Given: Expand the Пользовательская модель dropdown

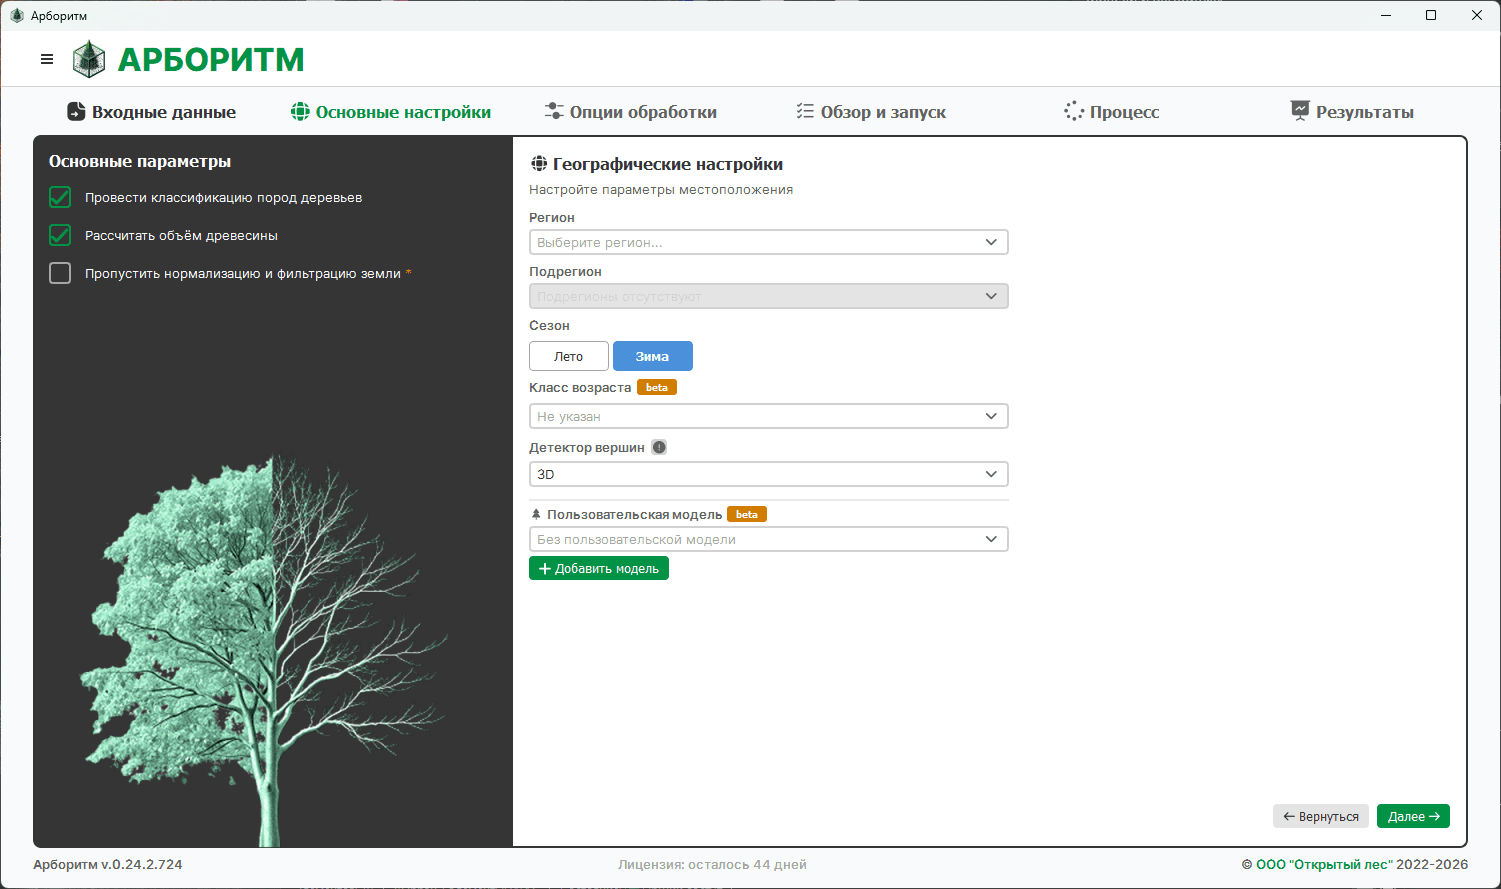Looking at the screenshot, I should point(768,539).
